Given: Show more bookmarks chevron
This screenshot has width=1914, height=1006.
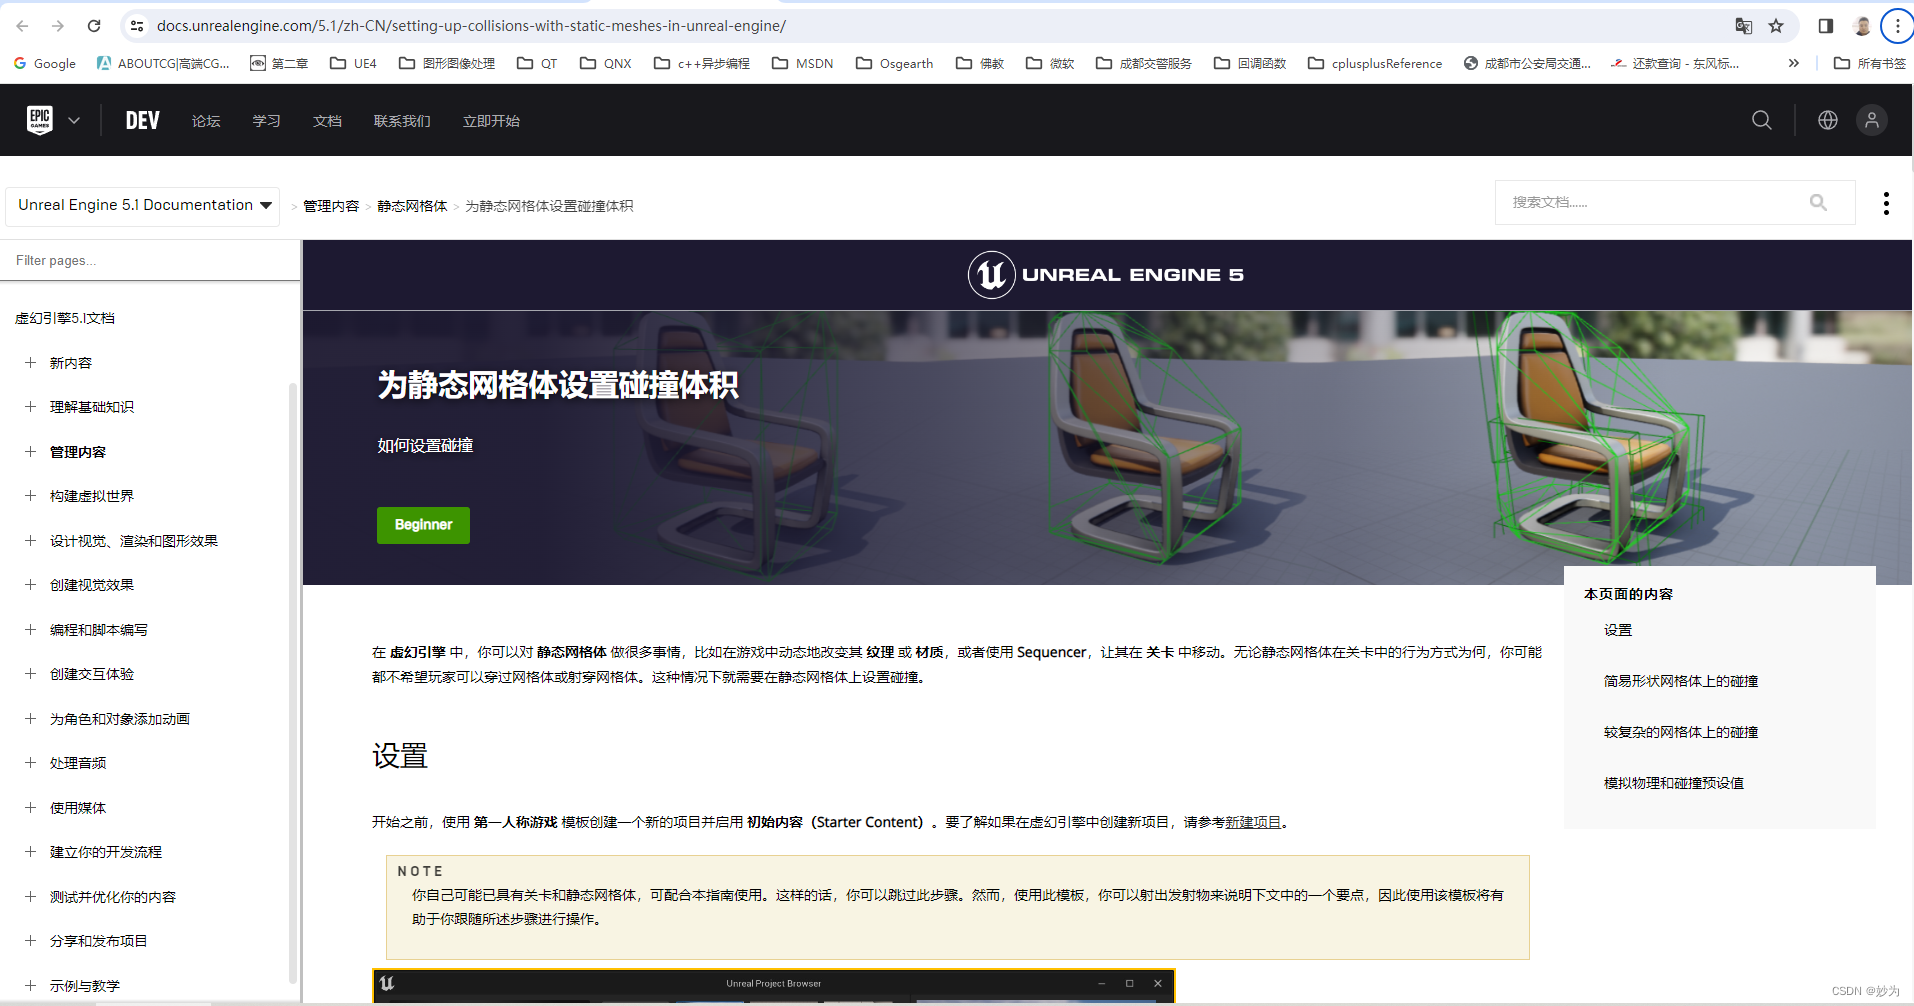Looking at the screenshot, I should pos(1794,63).
